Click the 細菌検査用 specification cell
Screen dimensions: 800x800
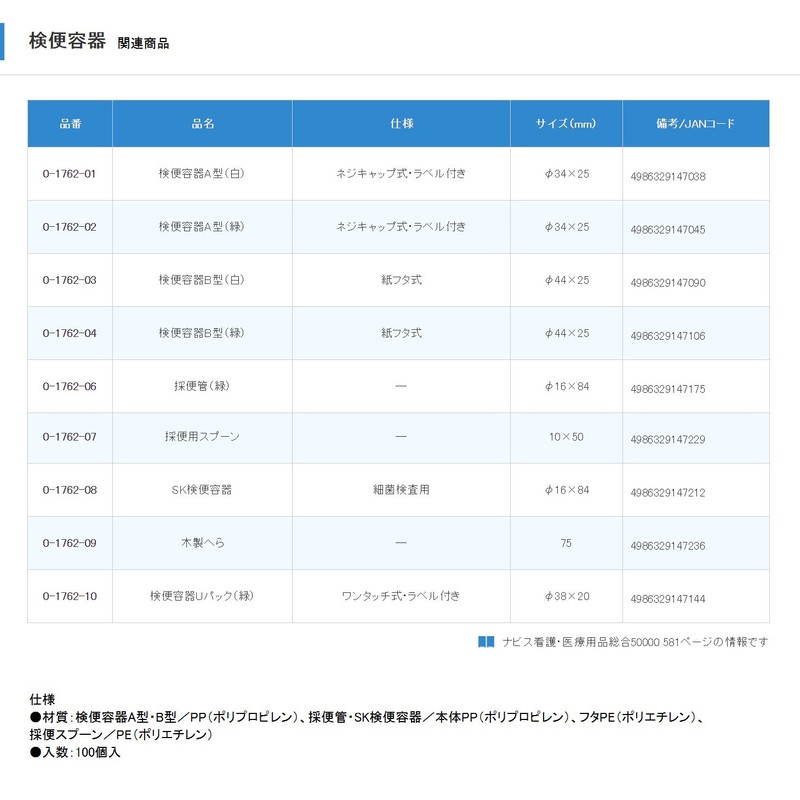tap(401, 490)
